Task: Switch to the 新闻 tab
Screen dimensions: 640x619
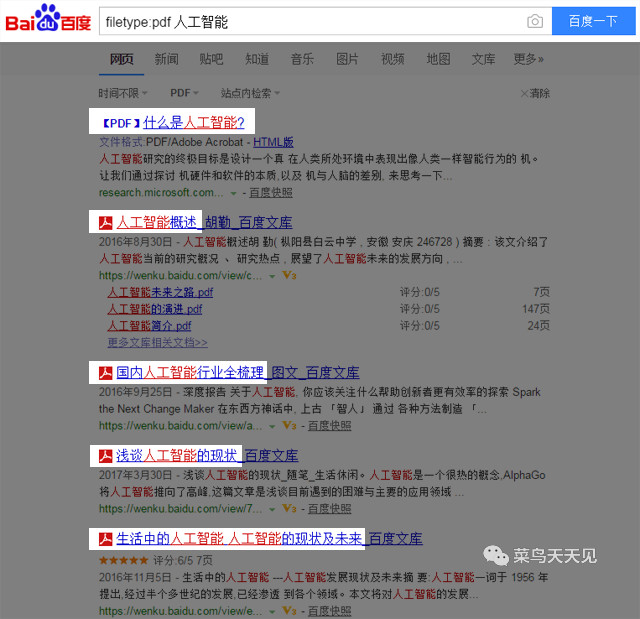Action: [x=166, y=59]
